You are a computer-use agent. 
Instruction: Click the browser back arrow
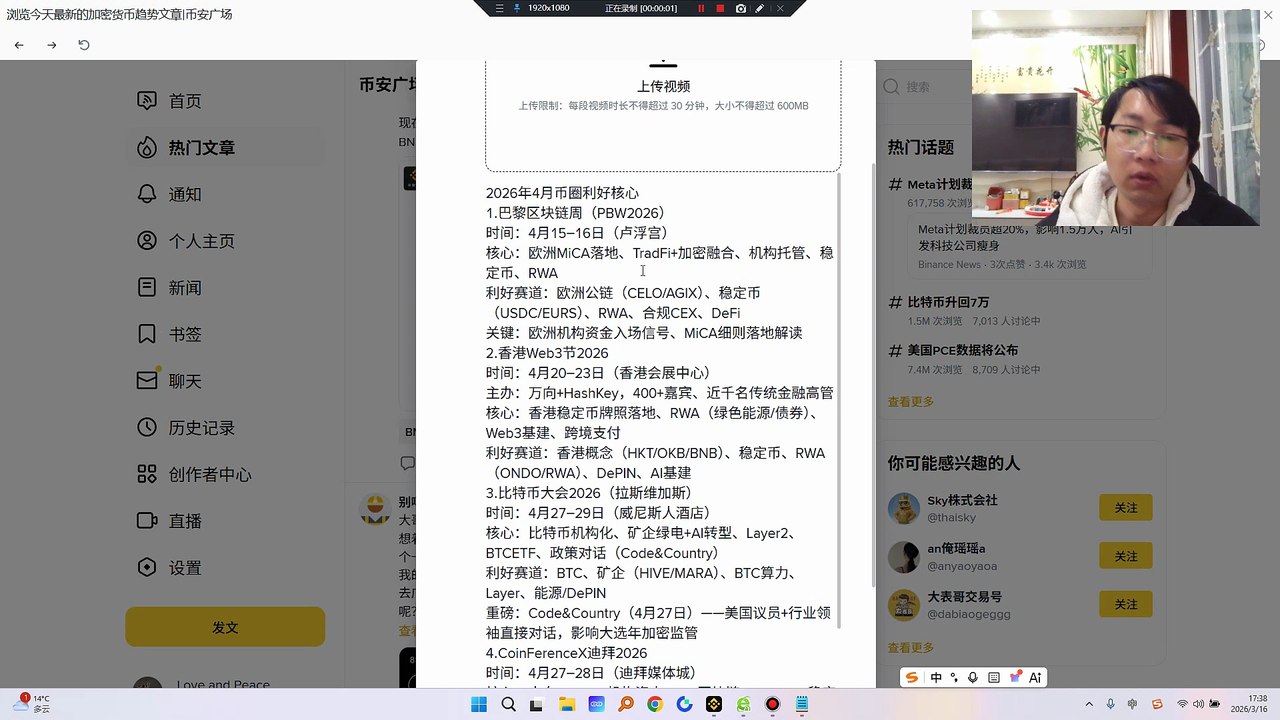click(19, 45)
